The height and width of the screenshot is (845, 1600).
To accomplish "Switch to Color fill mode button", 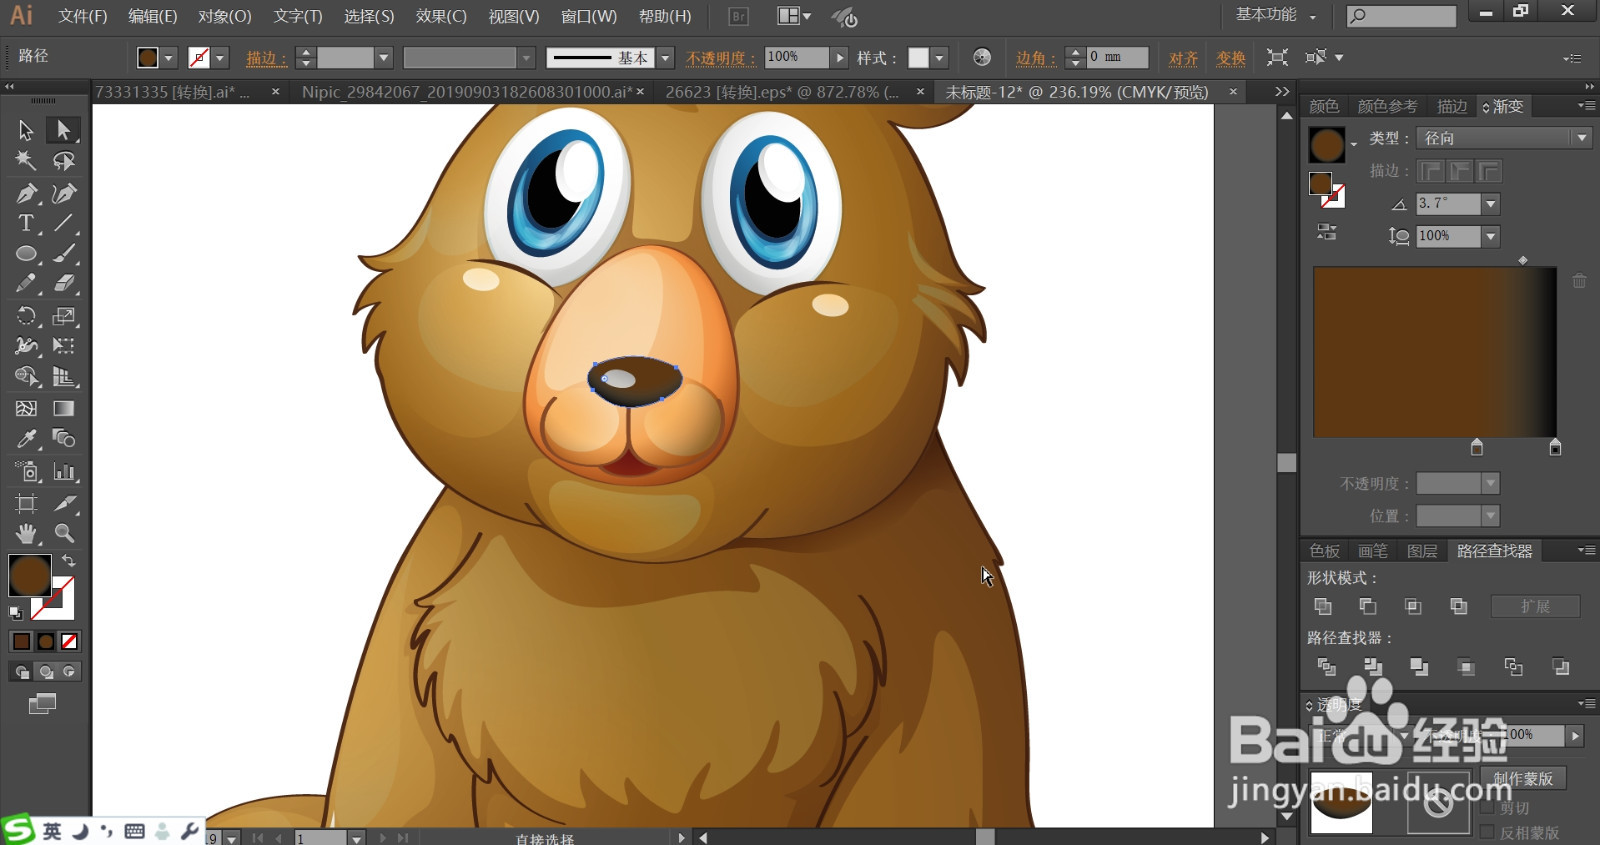I will [x=21, y=641].
